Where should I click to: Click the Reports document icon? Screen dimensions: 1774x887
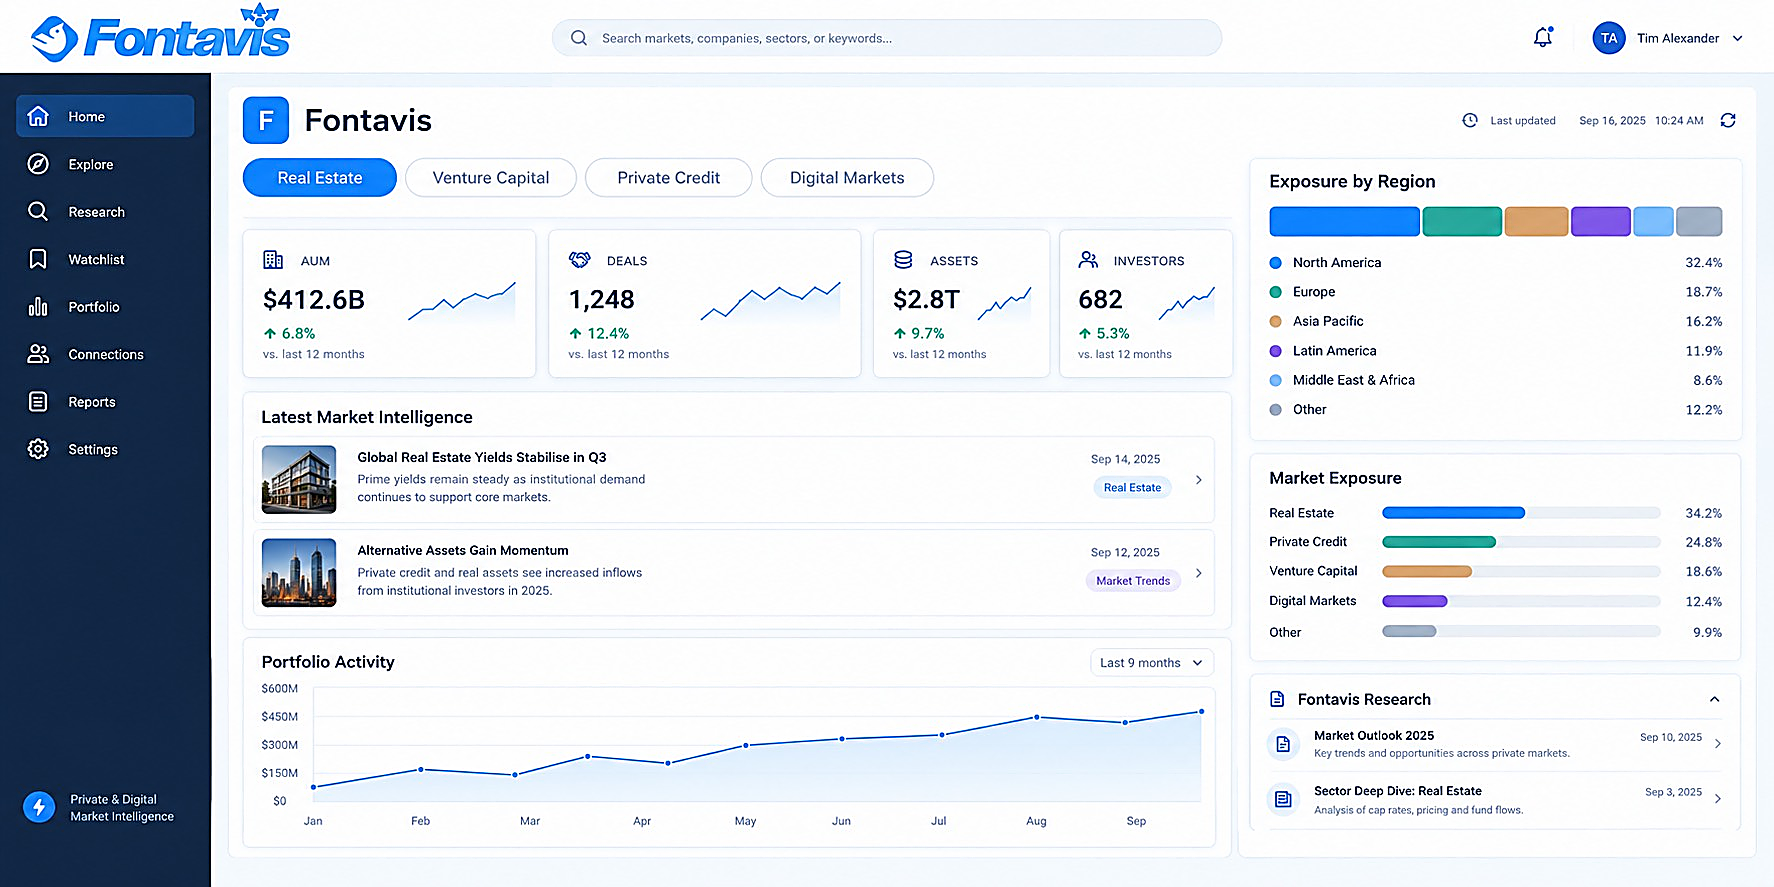pyautogui.click(x=38, y=401)
